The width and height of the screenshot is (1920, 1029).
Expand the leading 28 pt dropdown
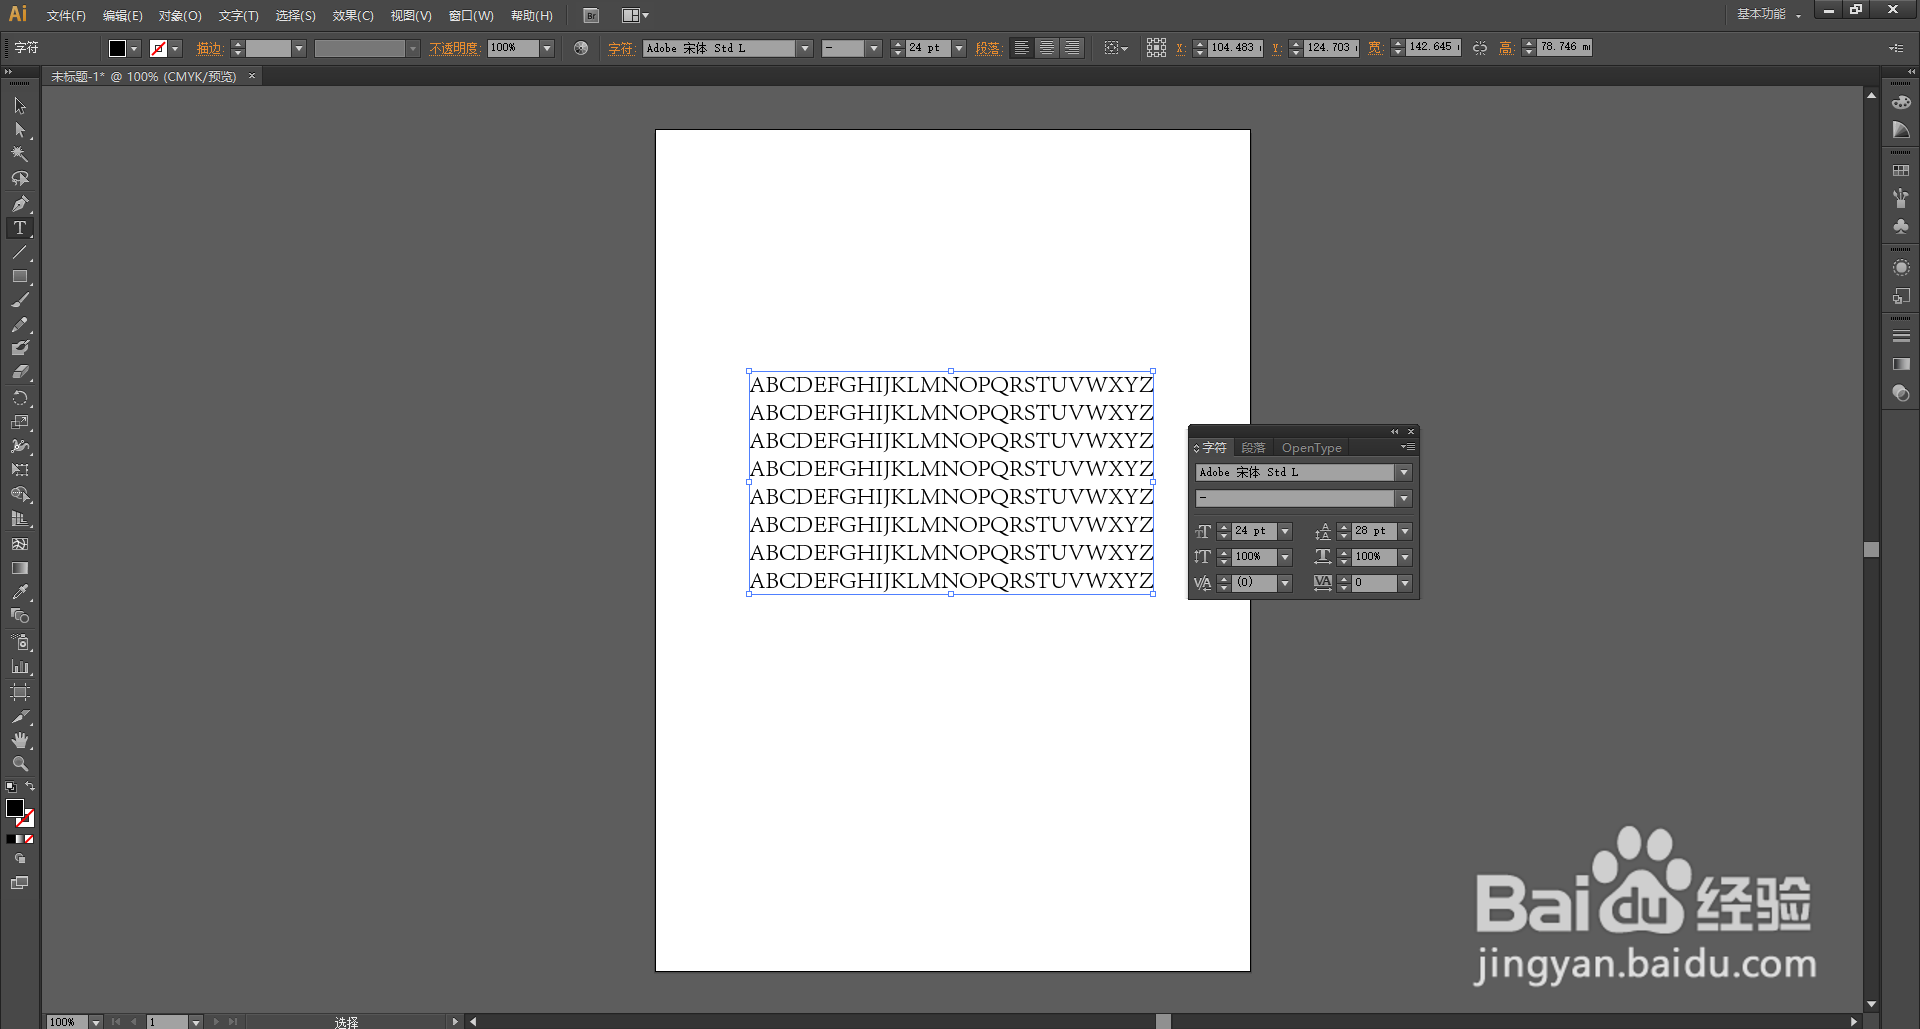[x=1405, y=531]
